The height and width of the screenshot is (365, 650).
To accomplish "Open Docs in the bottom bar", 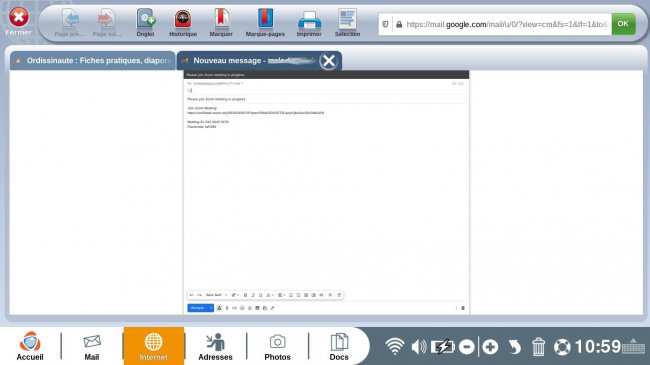I will 339,346.
